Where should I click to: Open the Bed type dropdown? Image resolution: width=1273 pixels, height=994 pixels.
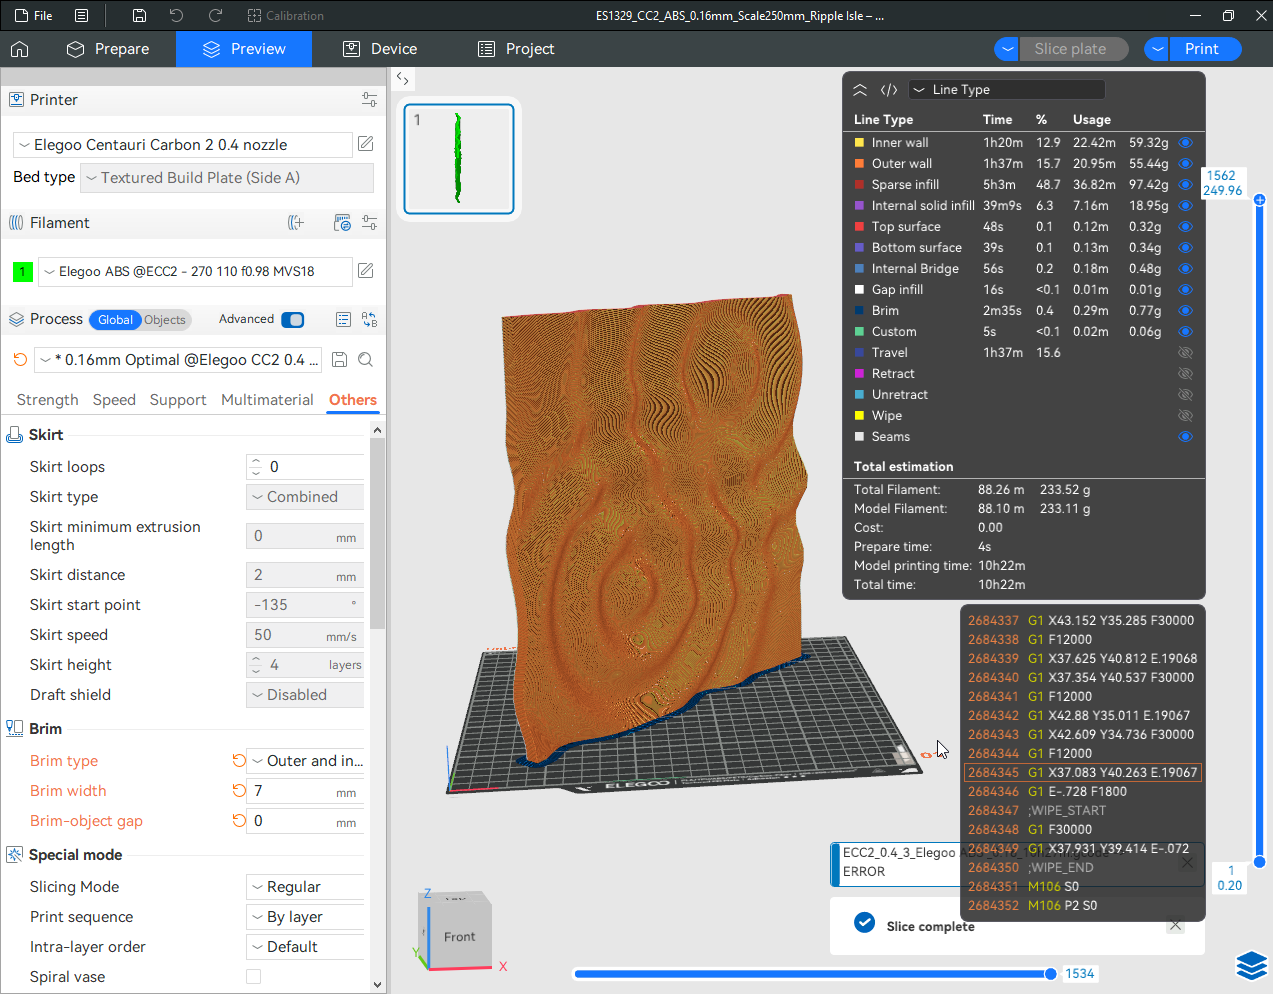(x=227, y=178)
